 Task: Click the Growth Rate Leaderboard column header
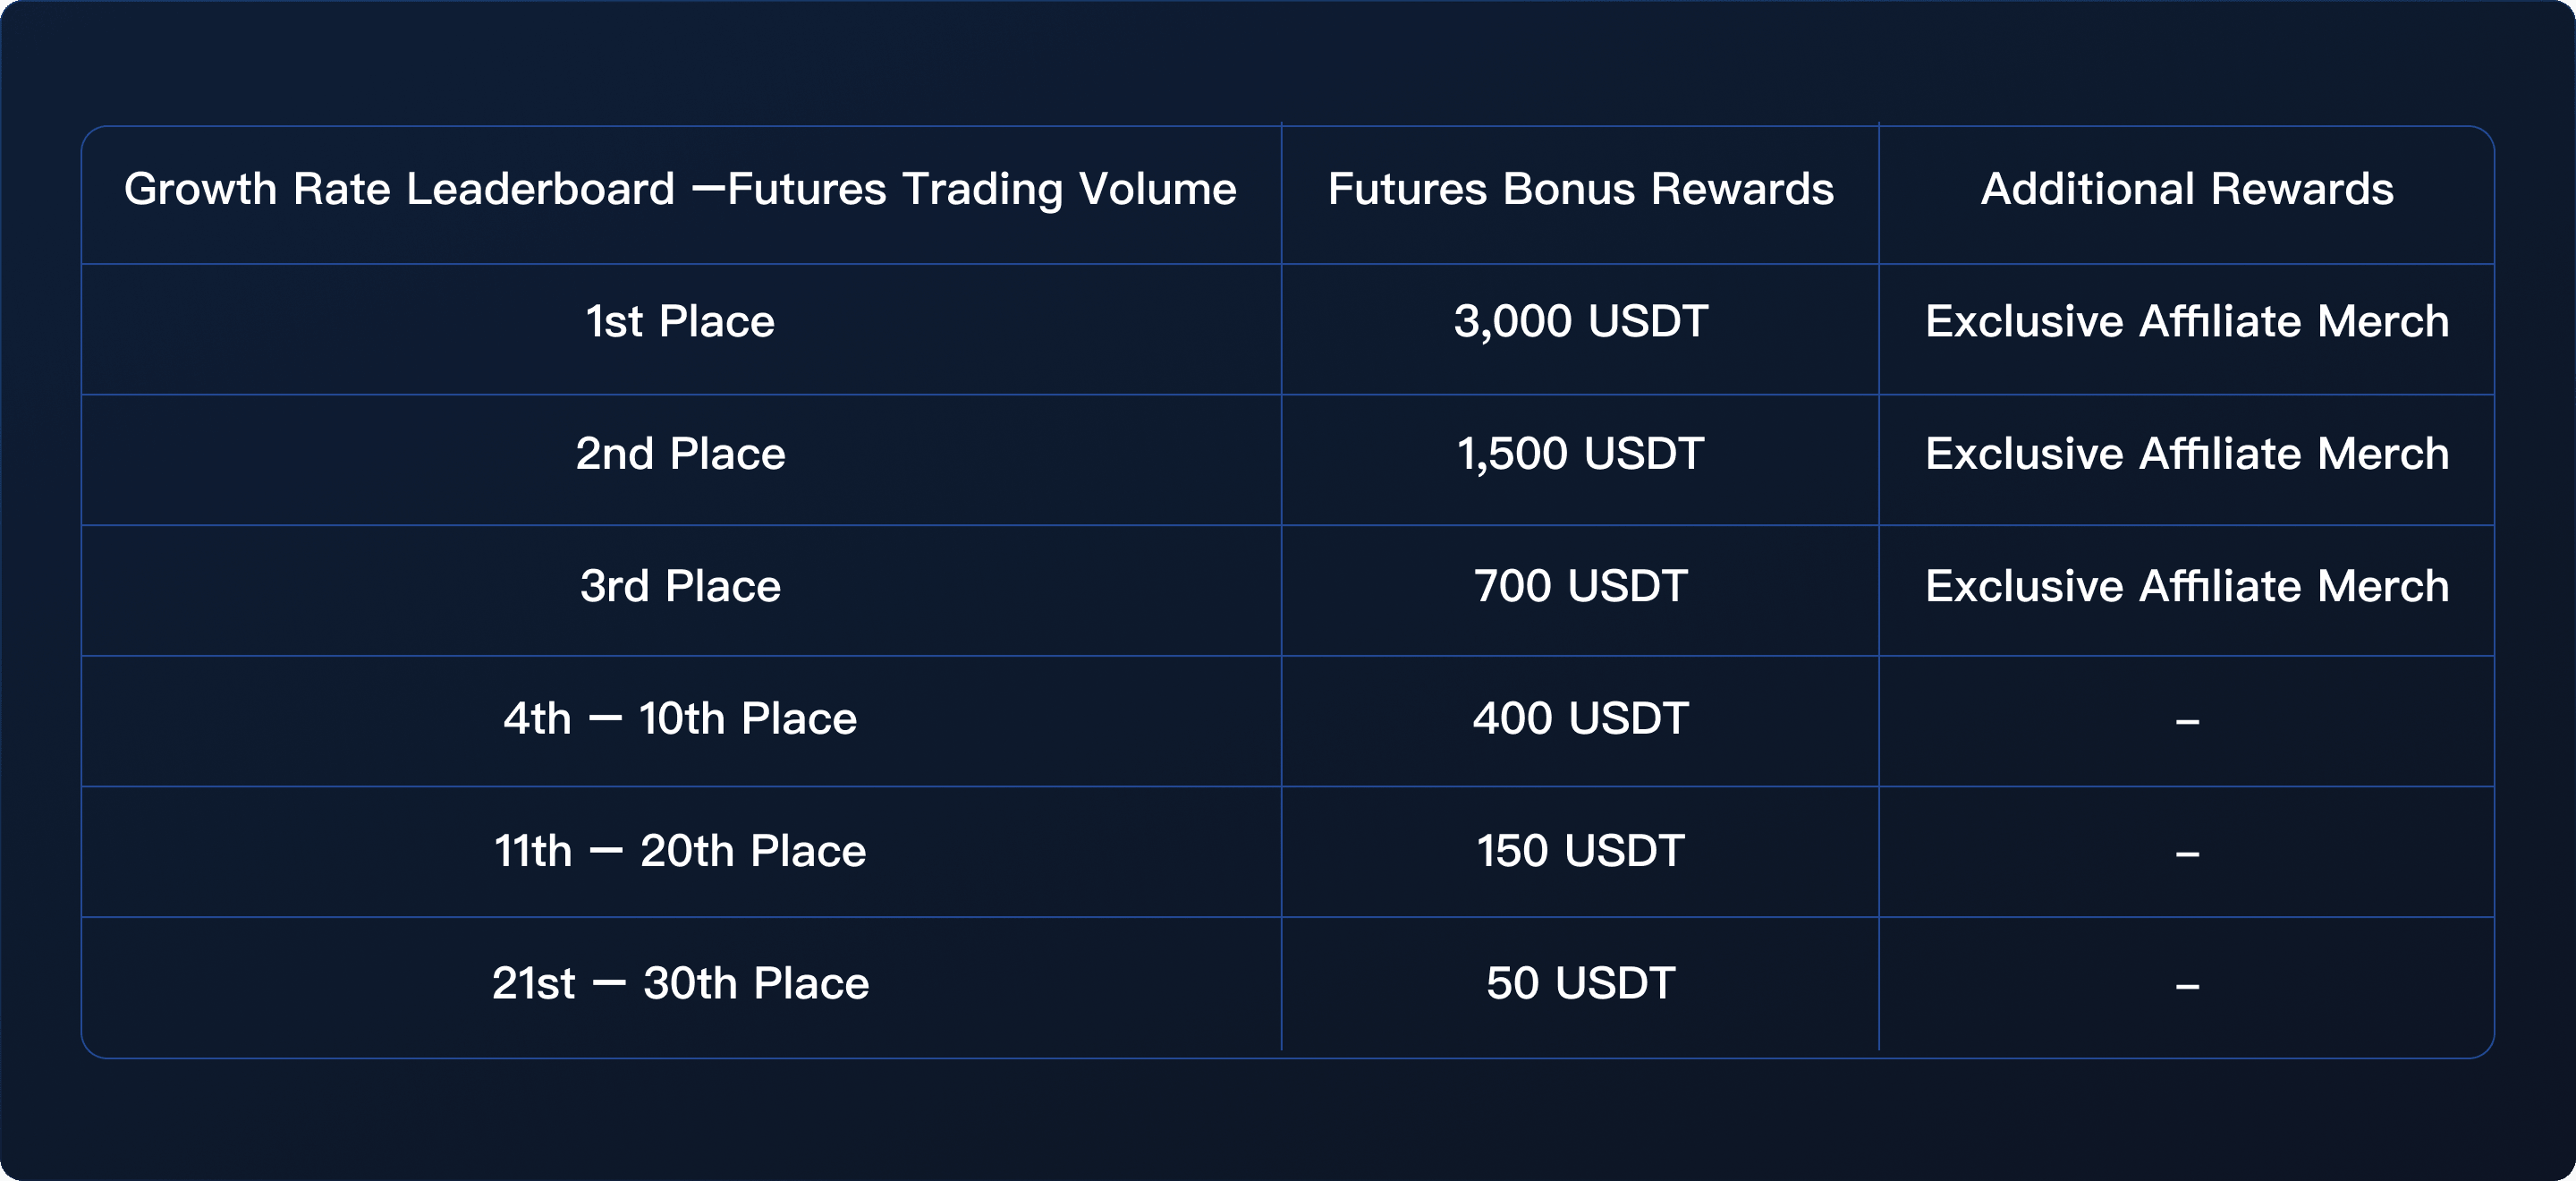click(680, 189)
